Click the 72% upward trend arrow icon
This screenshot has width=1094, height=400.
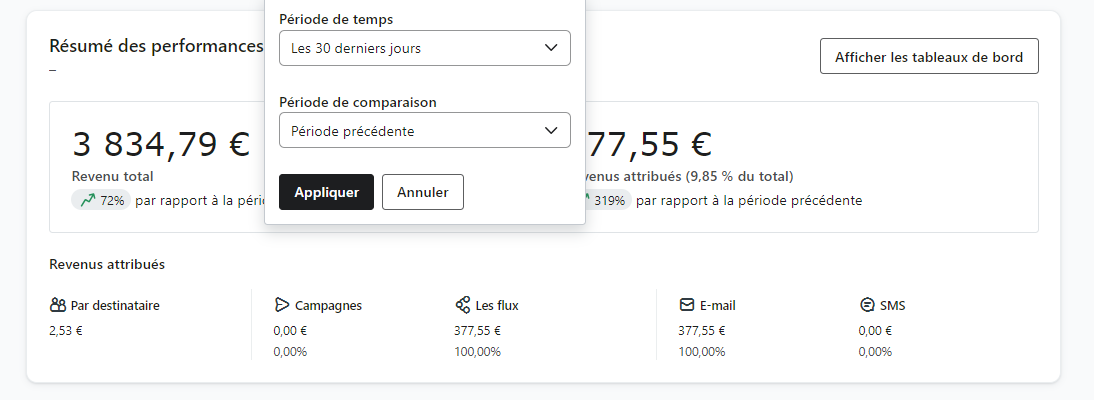click(x=87, y=200)
